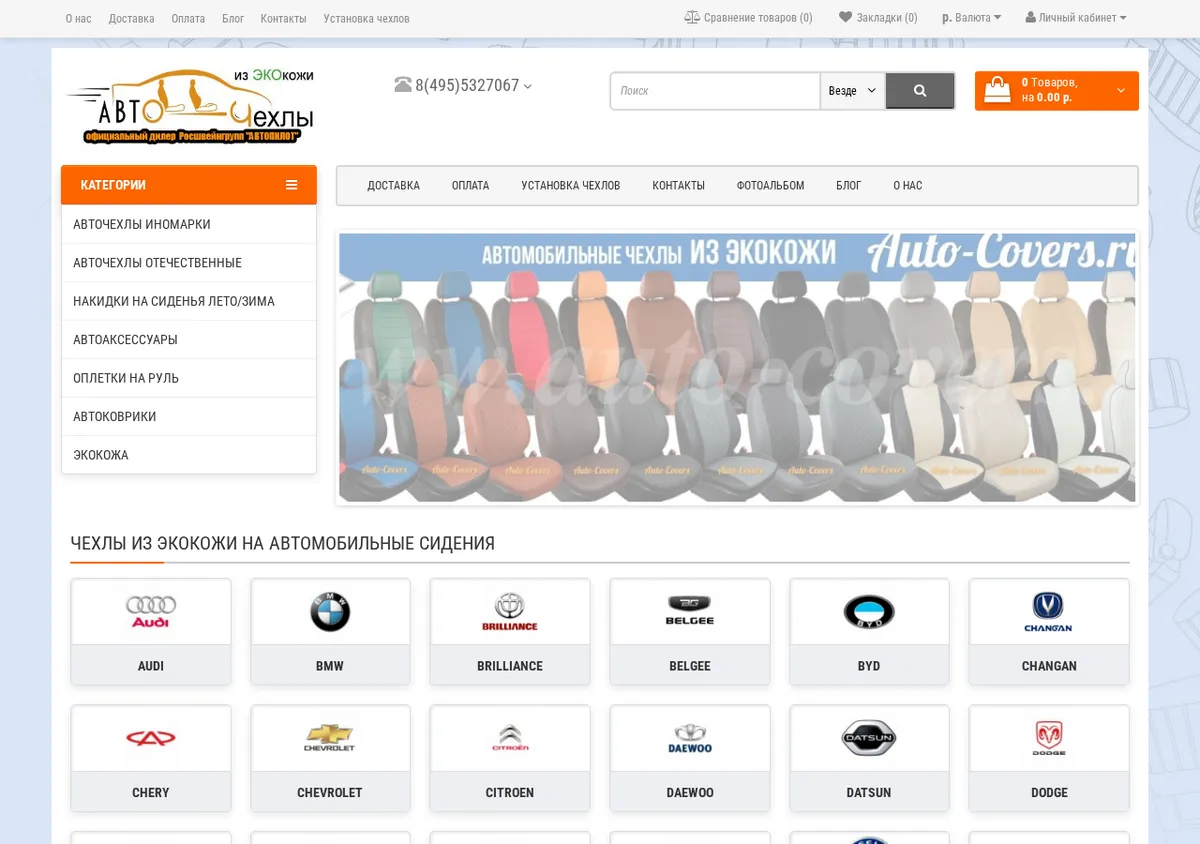Click the BMW brand logo
Image resolution: width=1200 pixels, height=844 pixels.
330,612
